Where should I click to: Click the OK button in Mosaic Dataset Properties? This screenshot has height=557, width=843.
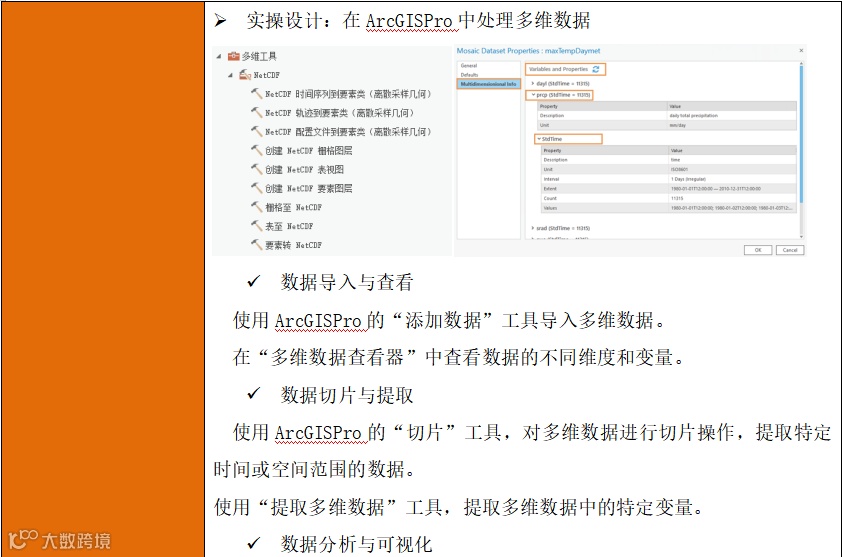(758, 250)
